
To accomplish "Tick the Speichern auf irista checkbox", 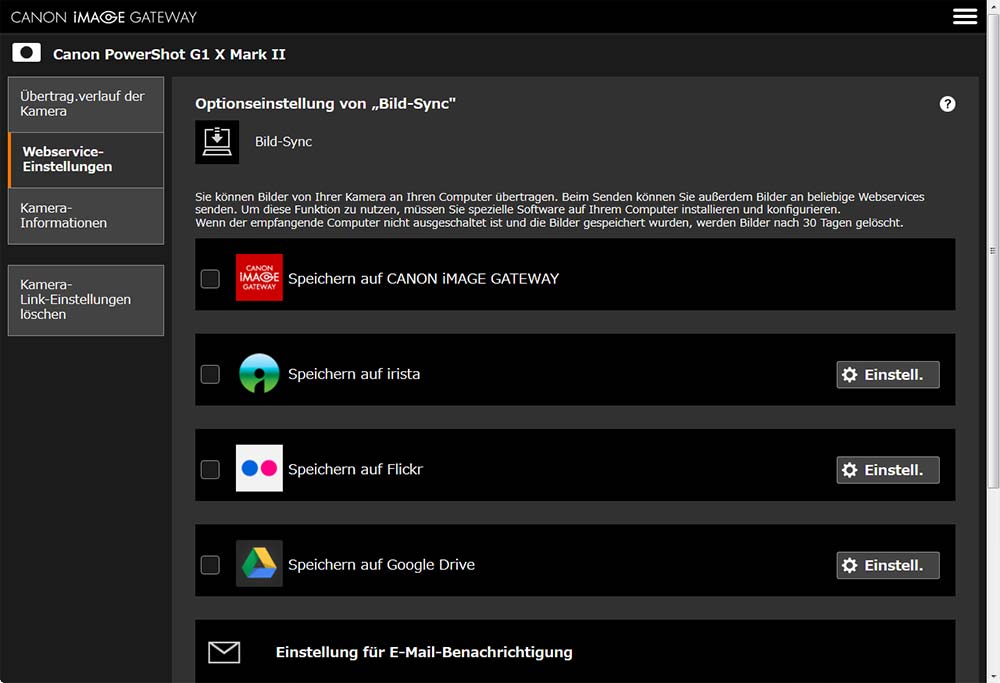I will pos(210,374).
